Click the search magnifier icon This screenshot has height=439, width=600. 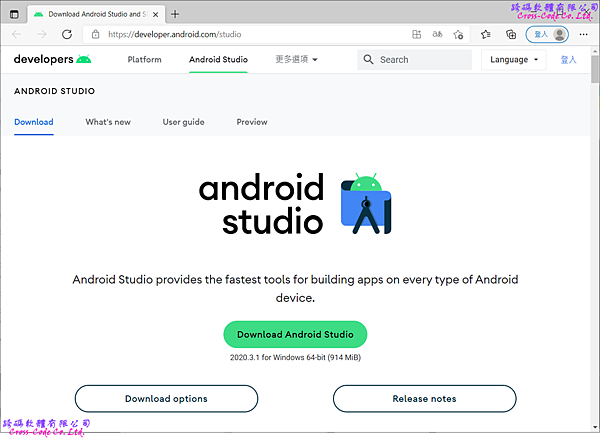pyautogui.click(x=368, y=59)
